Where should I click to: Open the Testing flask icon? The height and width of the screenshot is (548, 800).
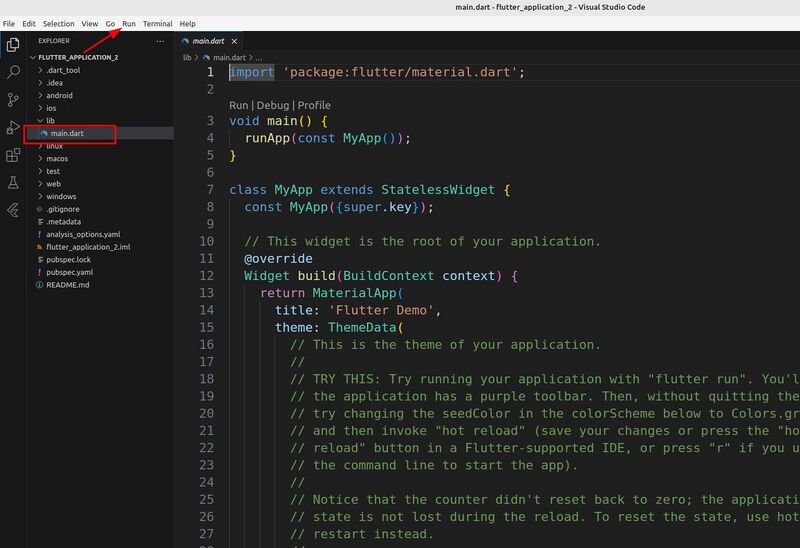(13, 182)
